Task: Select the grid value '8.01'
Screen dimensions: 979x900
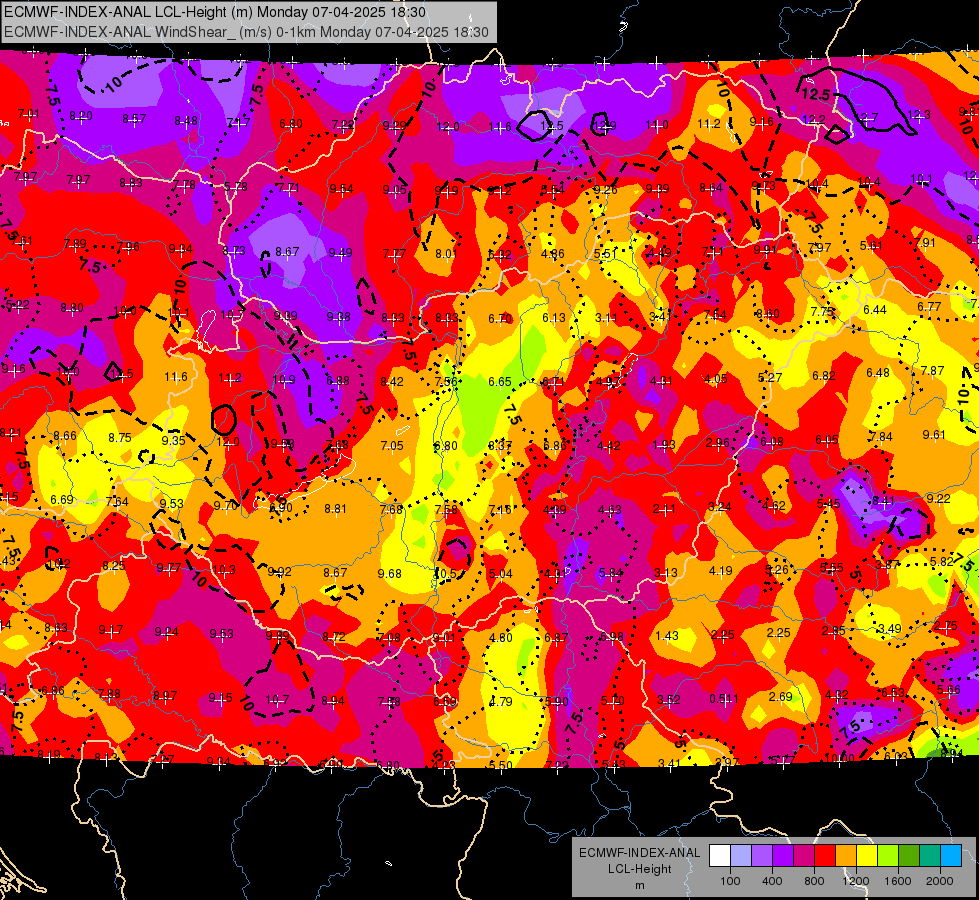Action: [446, 253]
